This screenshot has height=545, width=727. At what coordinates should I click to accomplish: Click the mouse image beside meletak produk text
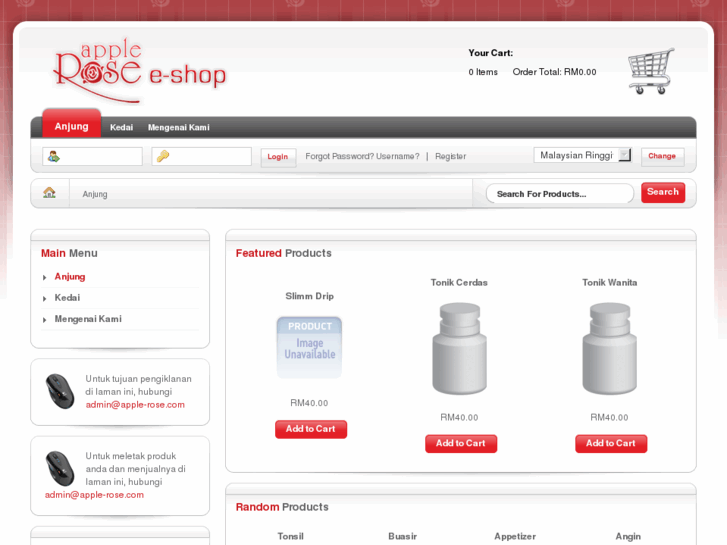tap(60, 468)
